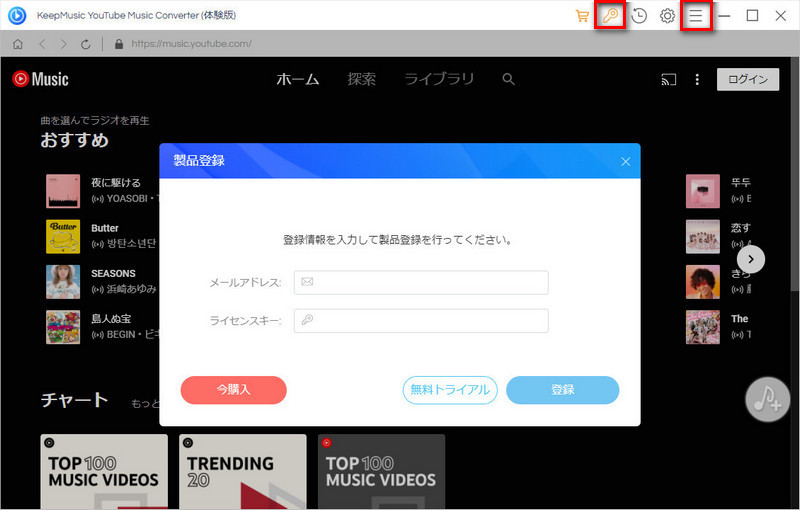Open the hamburger menu icon

tap(696, 15)
